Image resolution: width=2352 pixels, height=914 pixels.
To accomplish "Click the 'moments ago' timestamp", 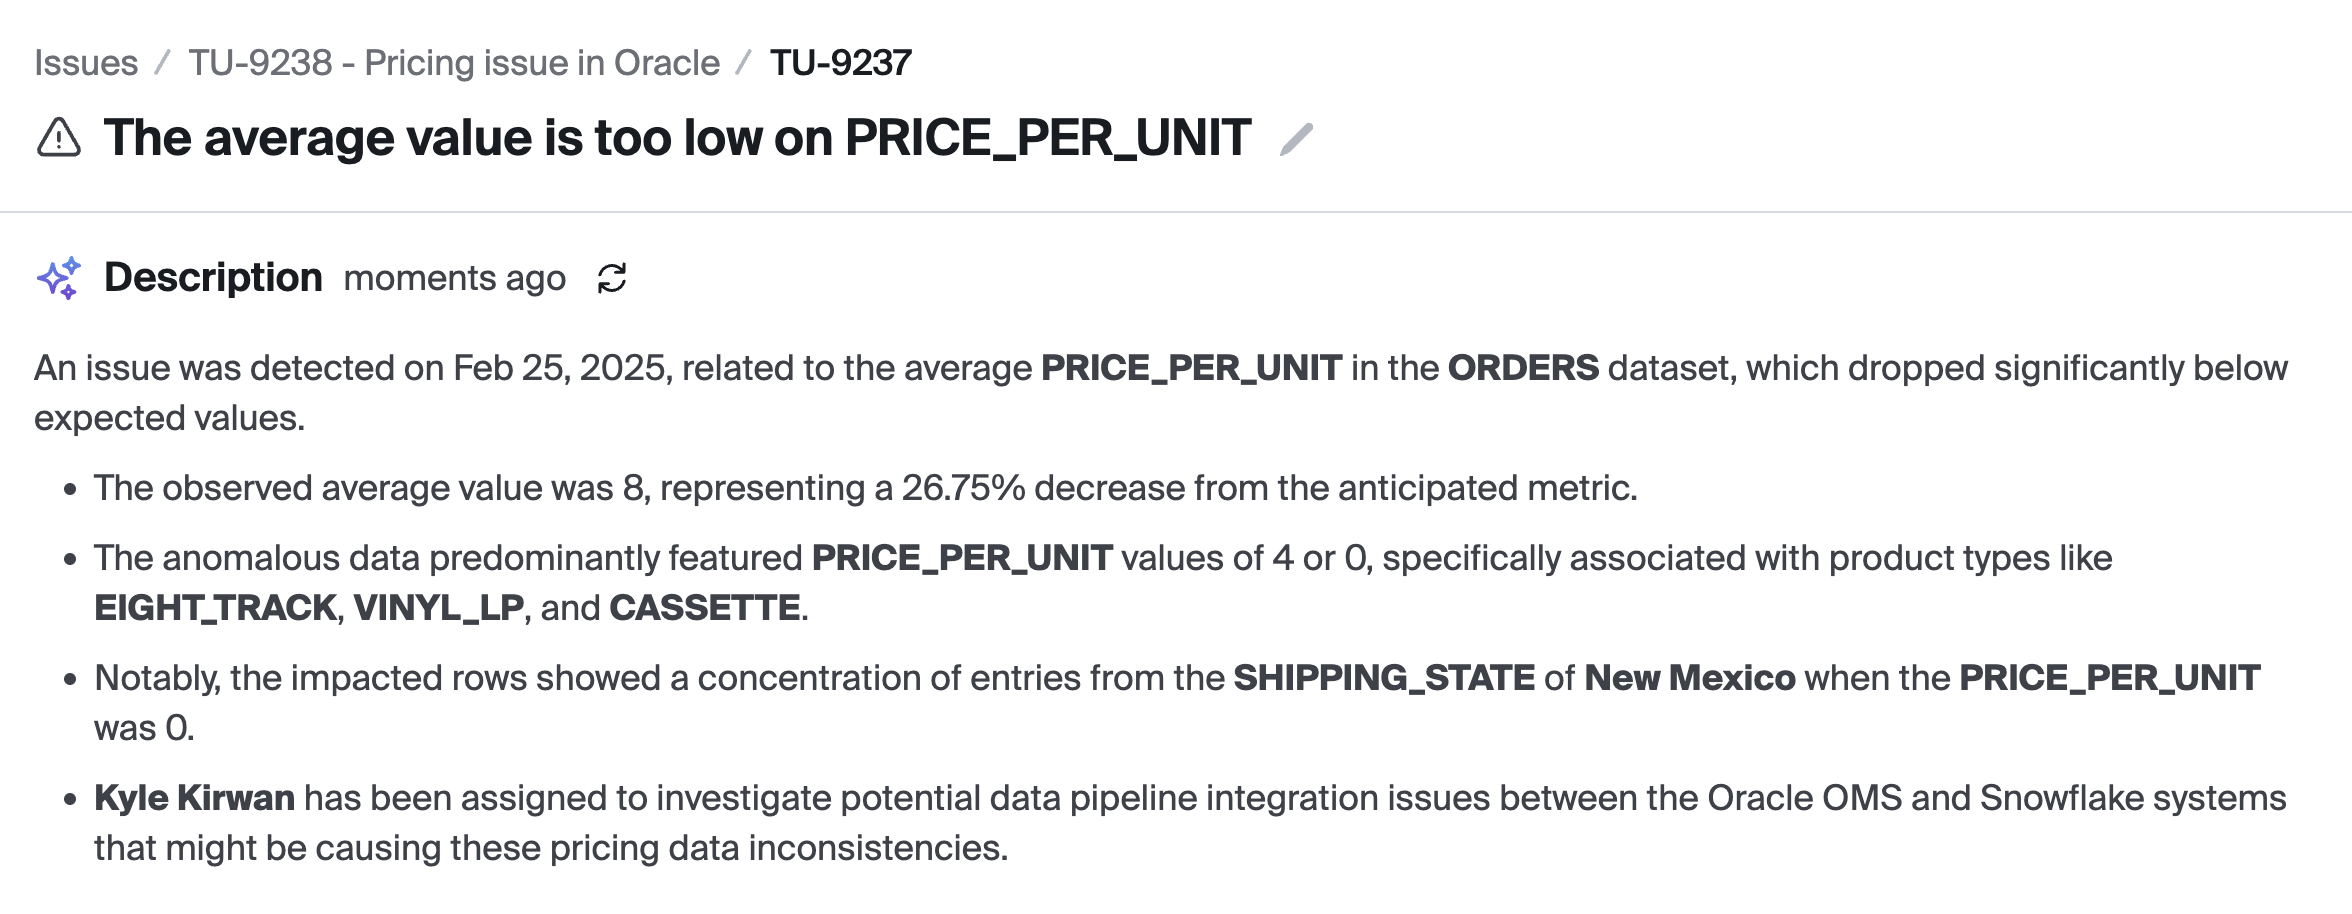I will (455, 278).
